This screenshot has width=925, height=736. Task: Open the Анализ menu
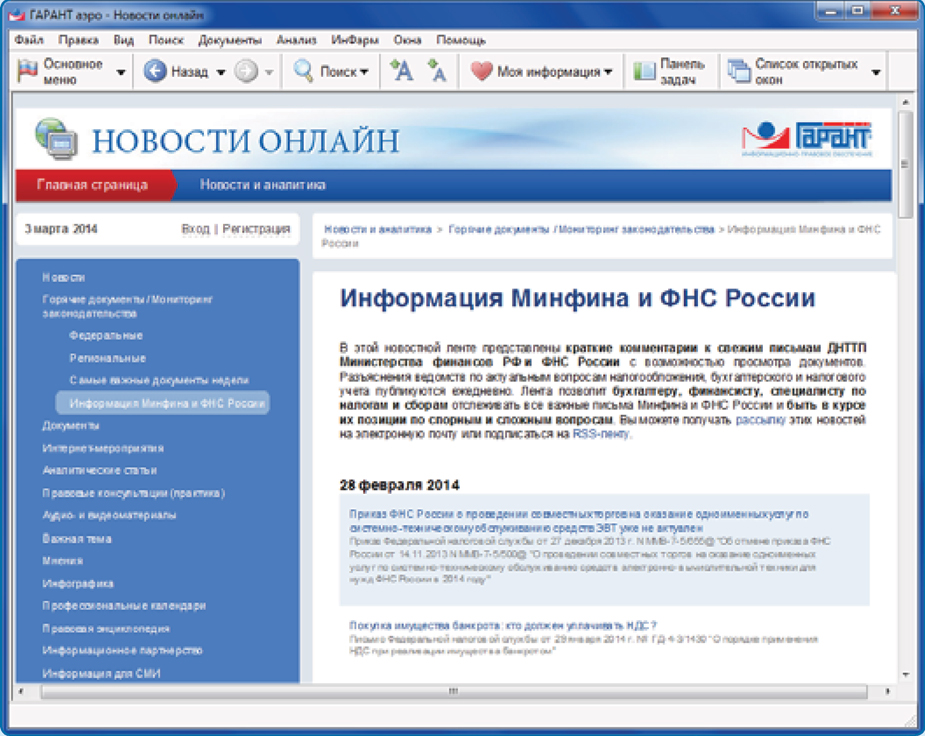pos(296,40)
